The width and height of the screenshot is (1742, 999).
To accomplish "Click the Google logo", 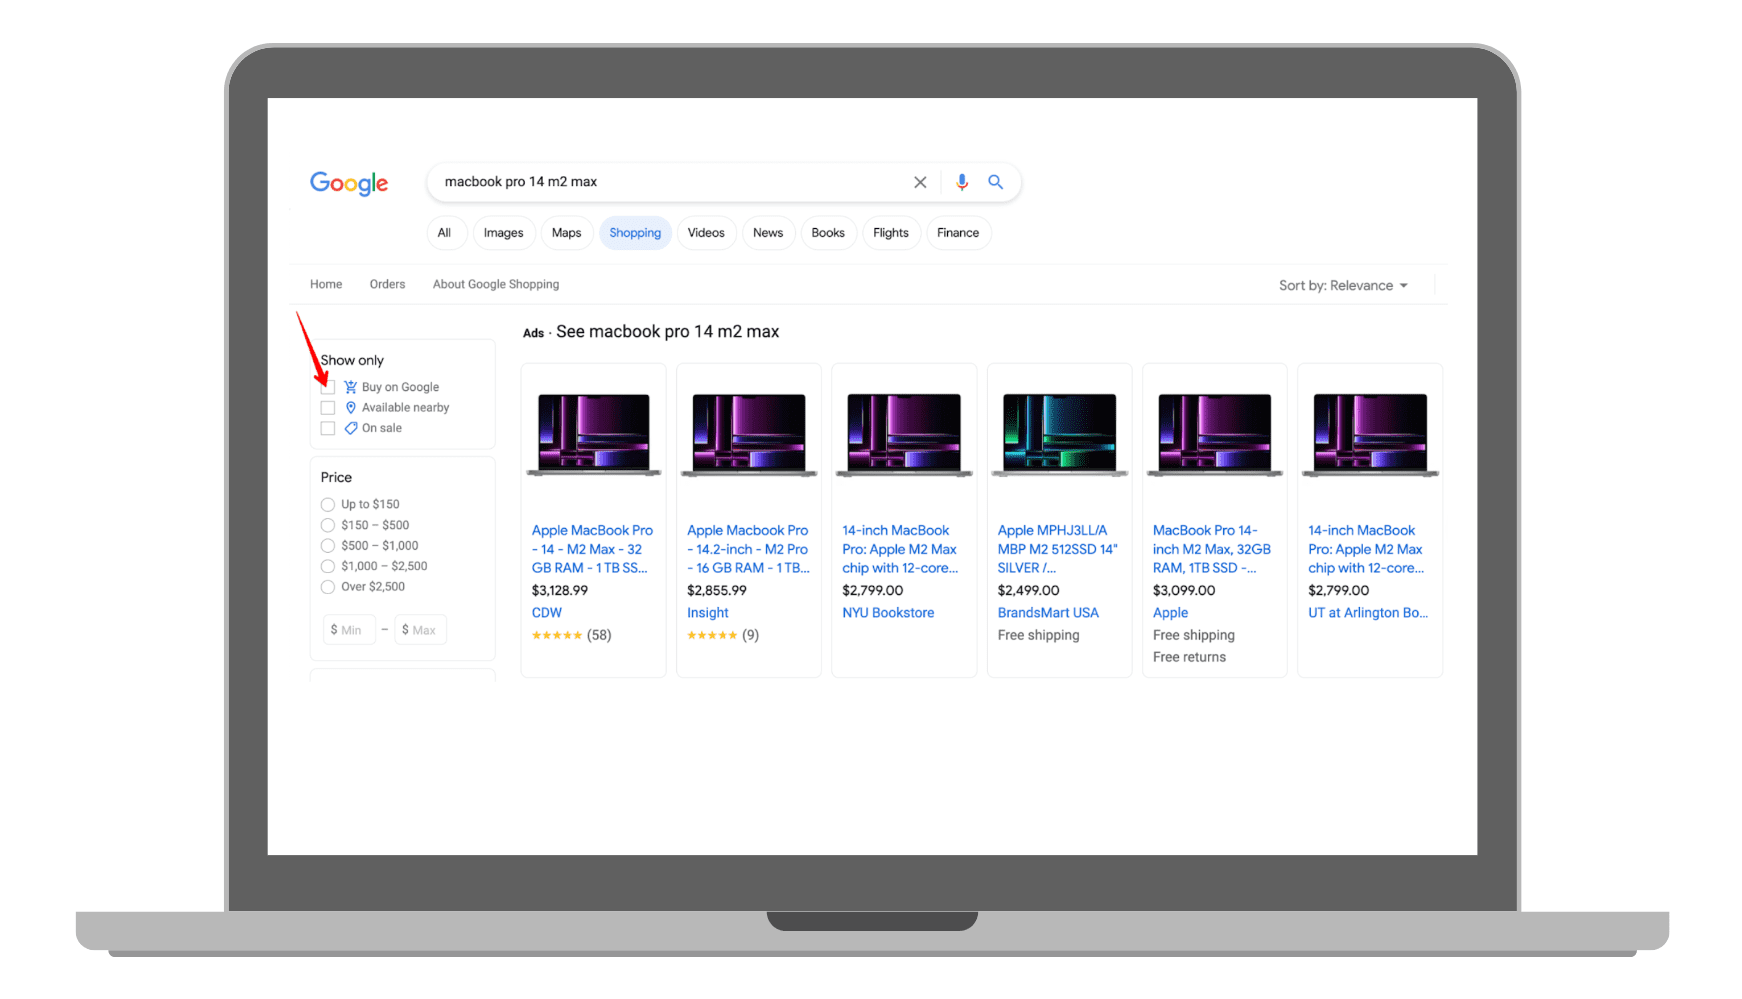I will pos(348,183).
